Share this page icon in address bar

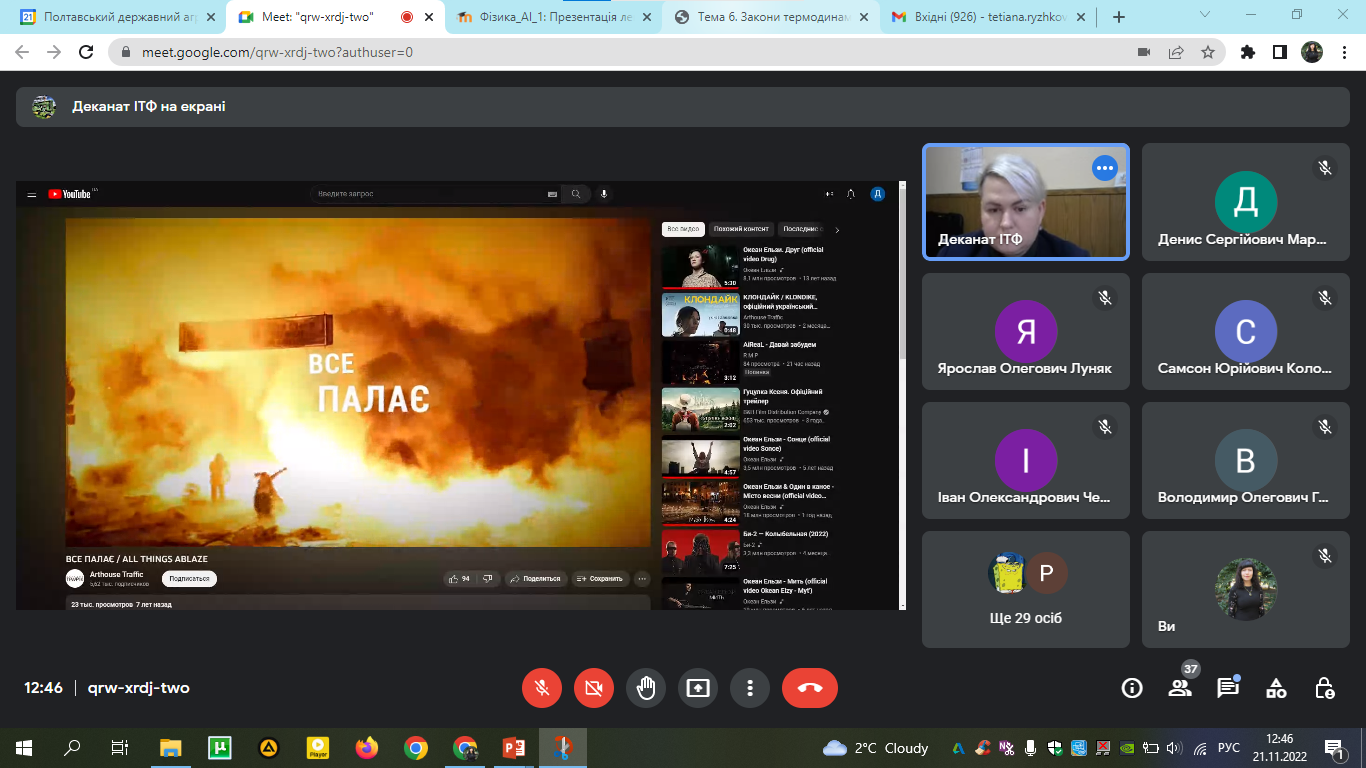pos(1176,52)
